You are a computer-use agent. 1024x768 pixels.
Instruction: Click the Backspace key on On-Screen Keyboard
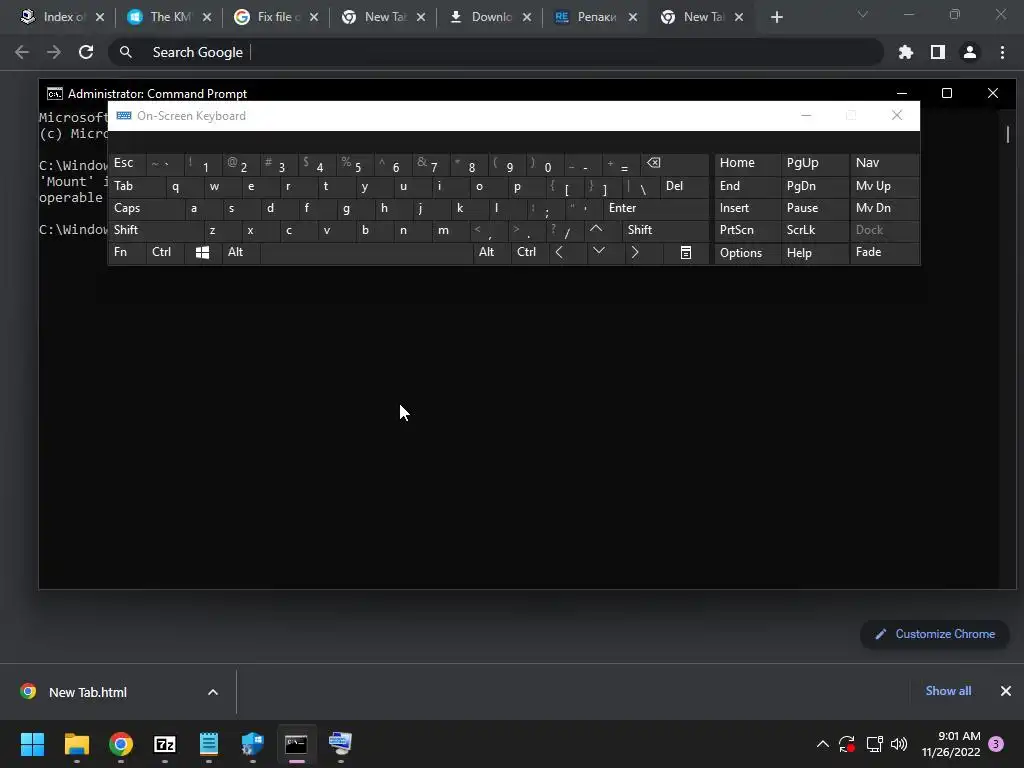(676, 163)
